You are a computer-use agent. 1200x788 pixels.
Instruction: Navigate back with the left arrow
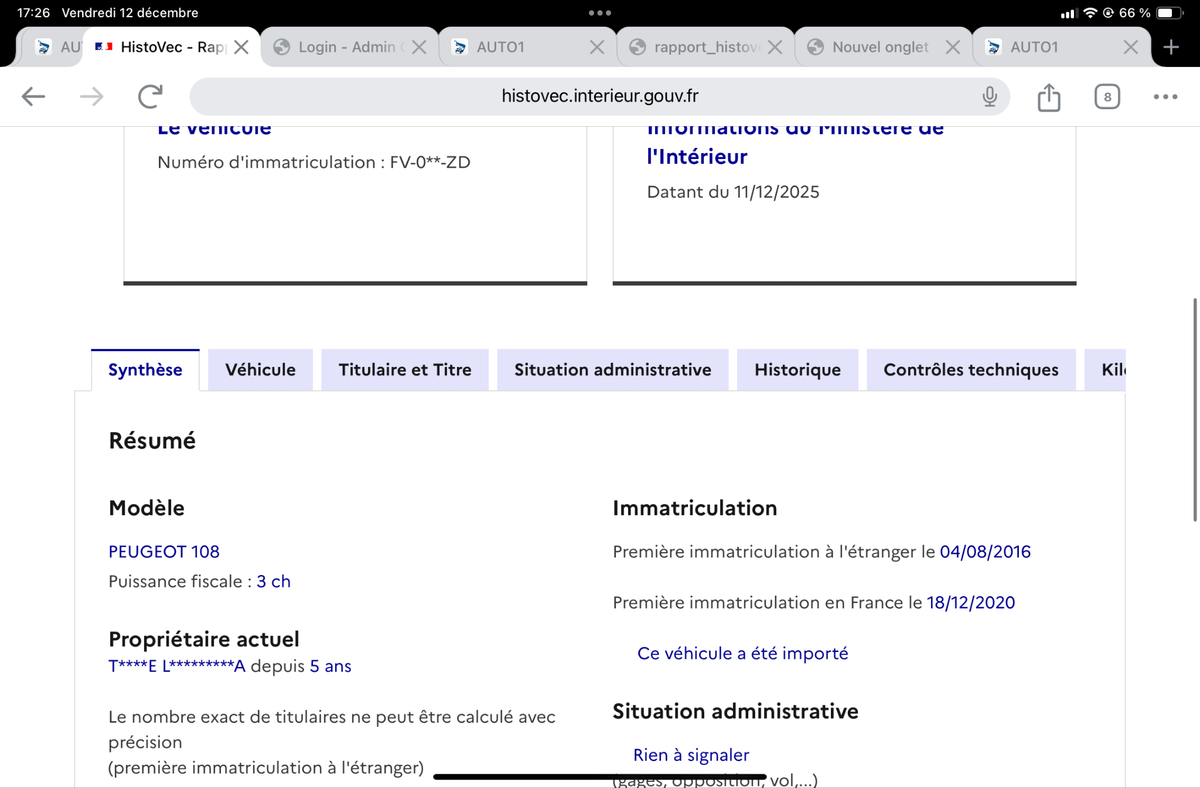33,96
